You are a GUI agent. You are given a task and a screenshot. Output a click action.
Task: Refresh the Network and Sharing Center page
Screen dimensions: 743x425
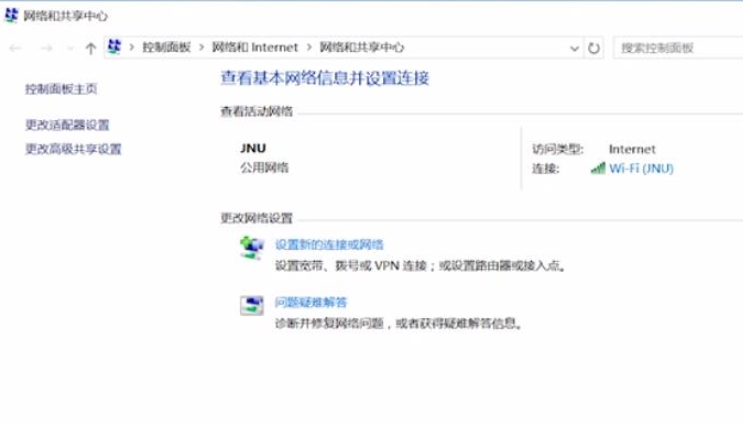pyautogui.click(x=594, y=48)
